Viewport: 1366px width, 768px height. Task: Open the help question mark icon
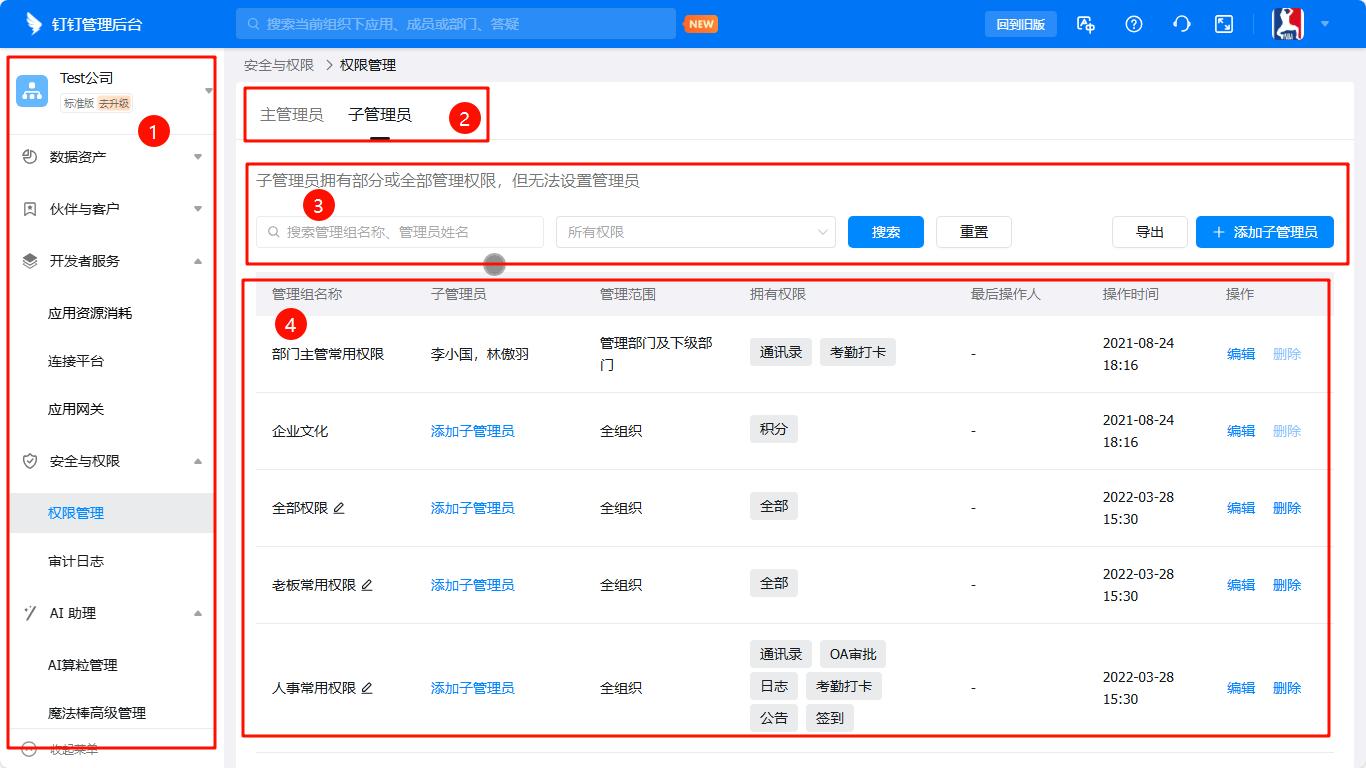click(1133, 22)
